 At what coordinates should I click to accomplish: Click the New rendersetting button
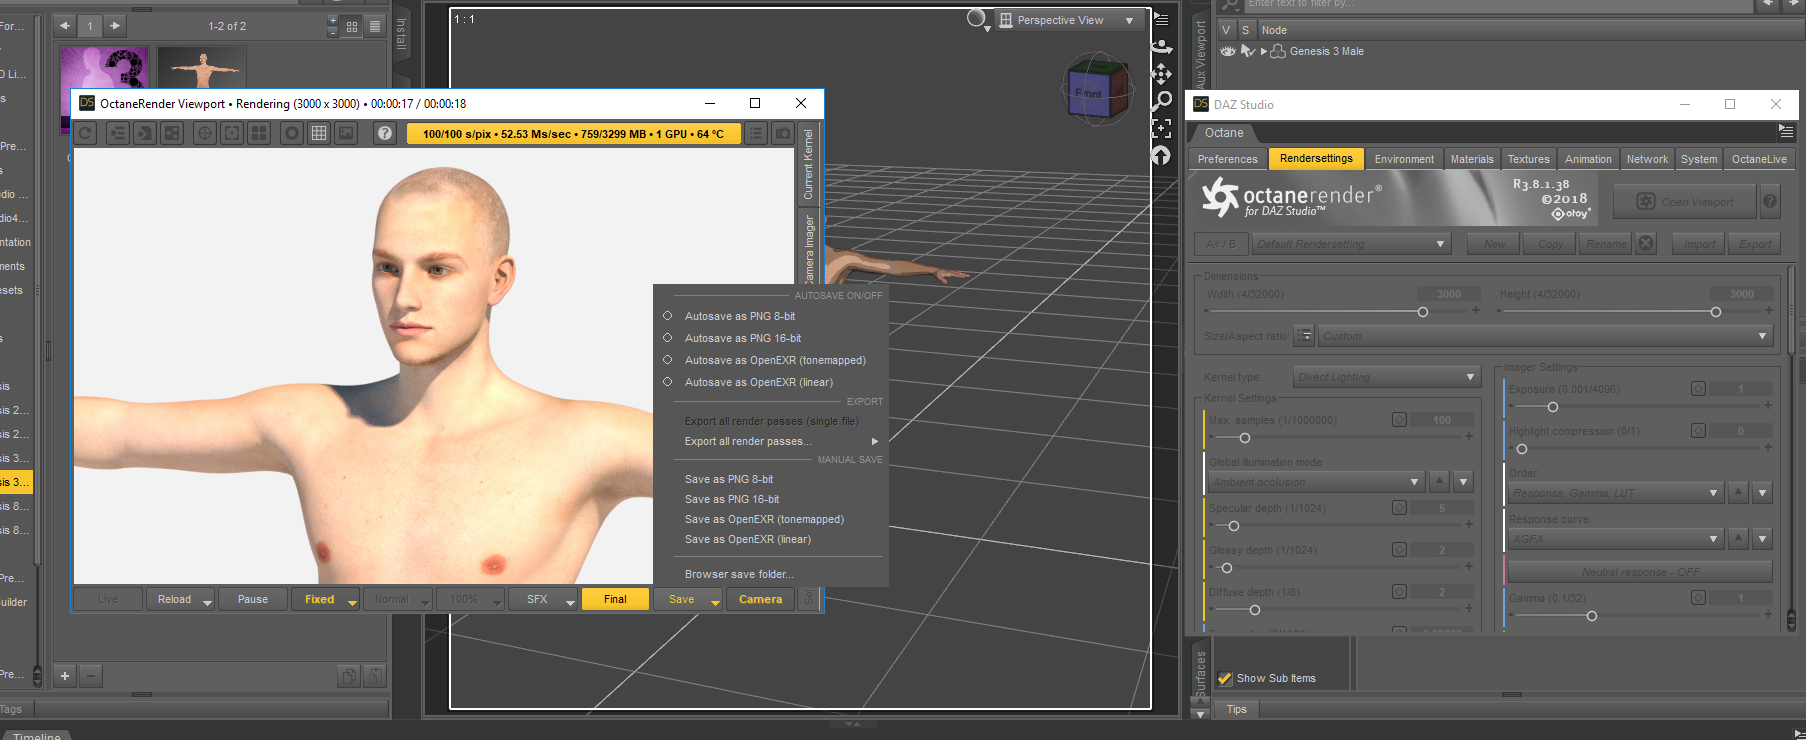coord(1494,243)
